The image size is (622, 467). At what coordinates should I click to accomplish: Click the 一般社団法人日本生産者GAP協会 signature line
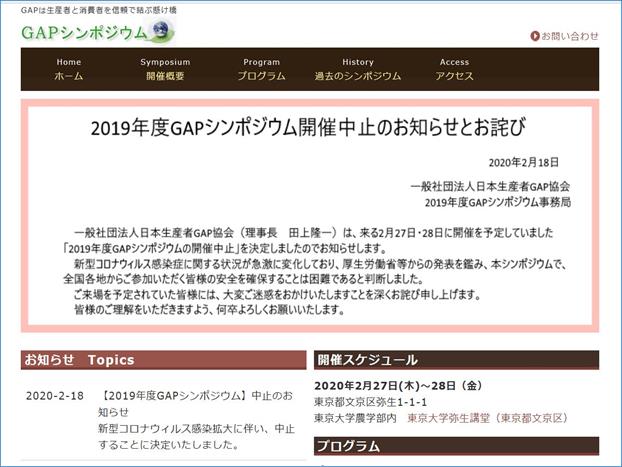coord(490,186)
